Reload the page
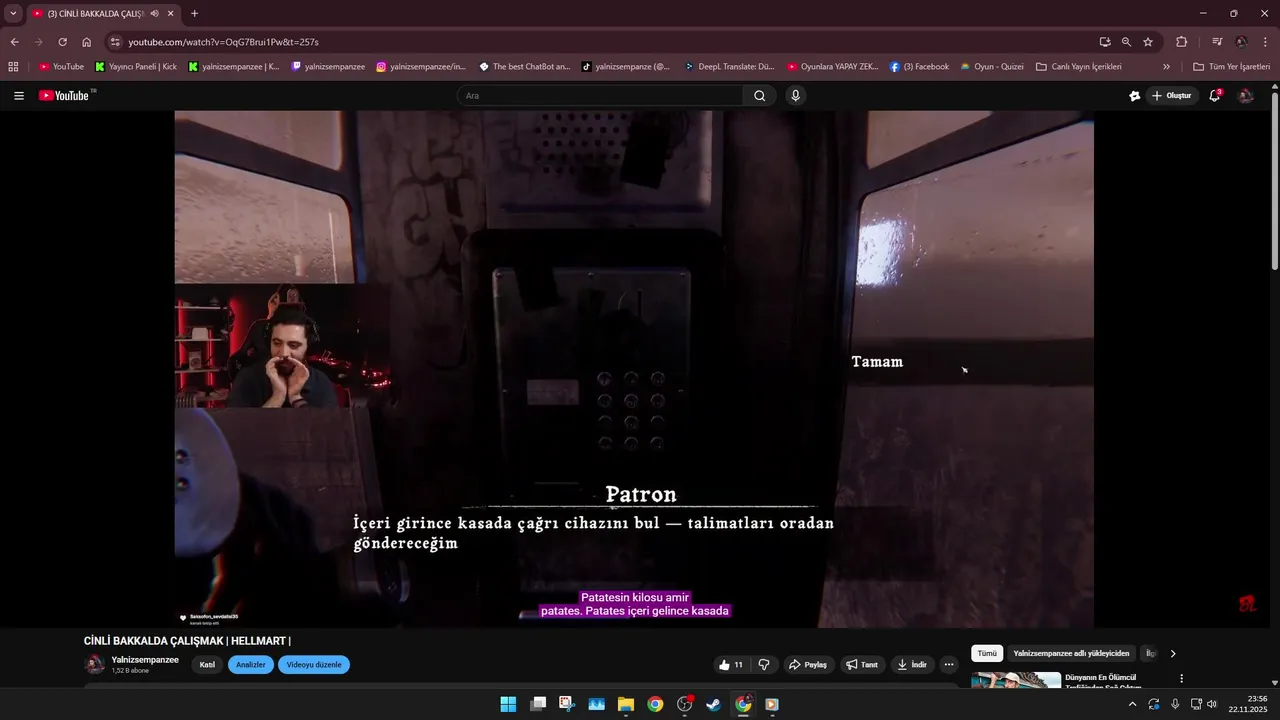 coord(62,42)
